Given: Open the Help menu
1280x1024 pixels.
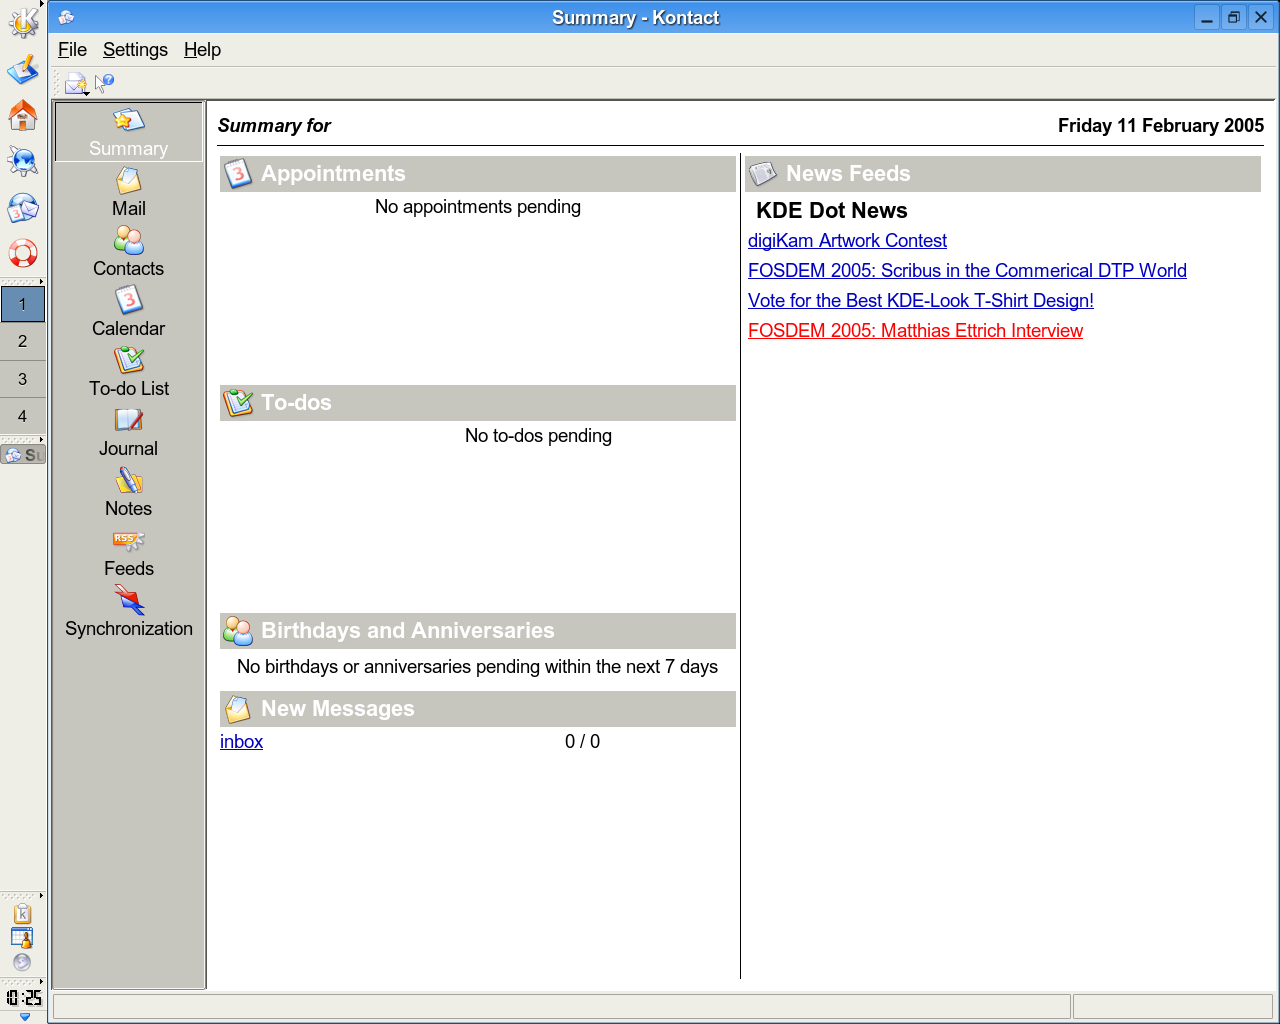Looking at the screenshot, I should coord(202,50).
